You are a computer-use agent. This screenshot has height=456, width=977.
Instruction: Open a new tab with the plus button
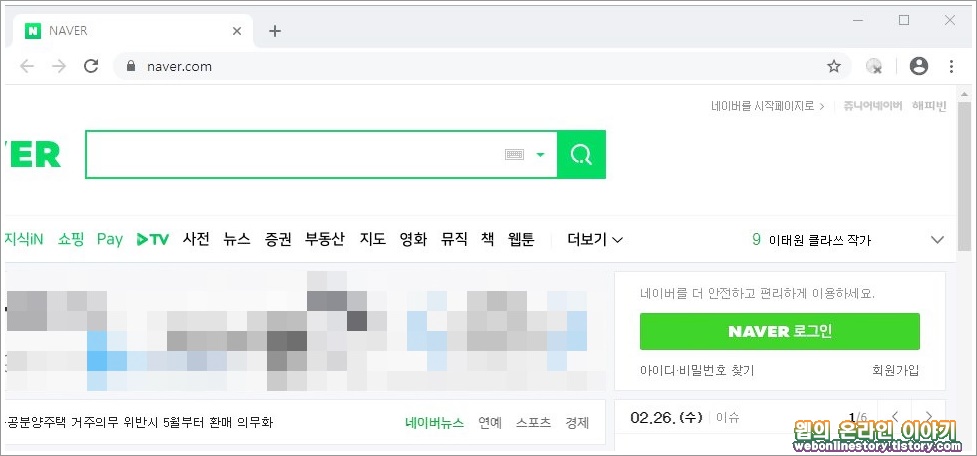tap(275, 31)
